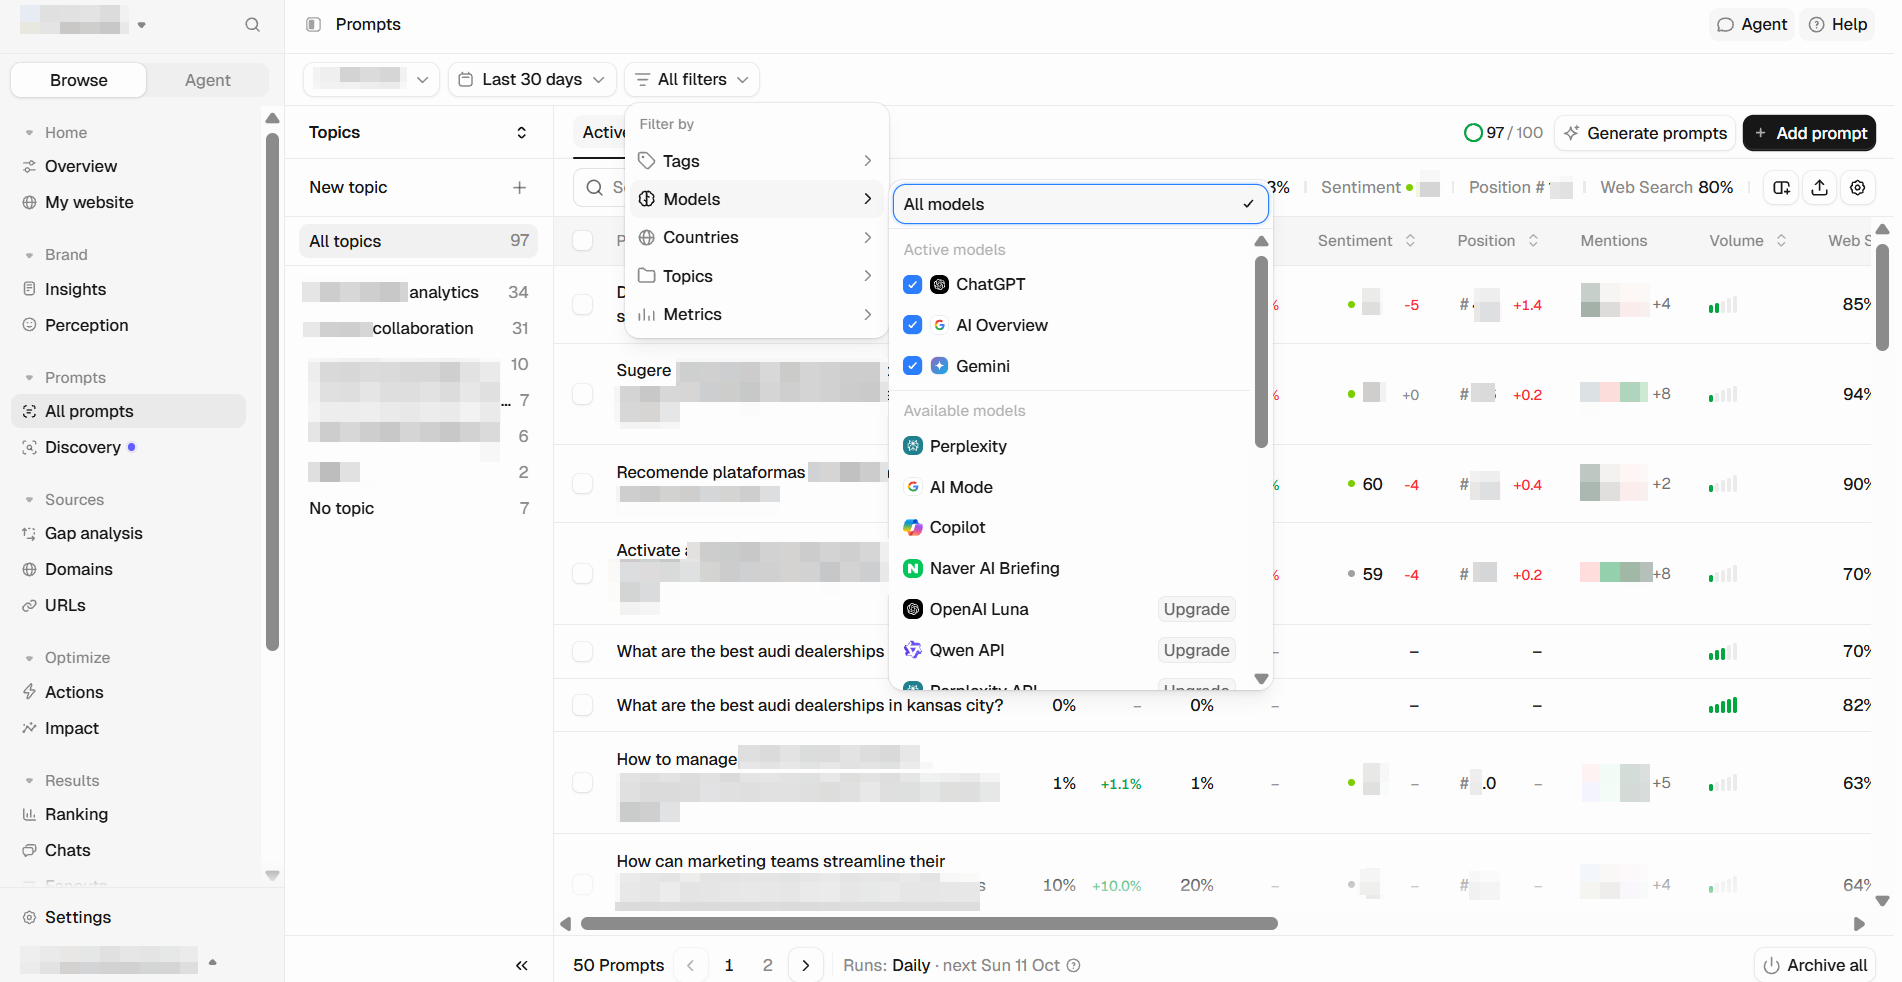Add a new topic with plus icon

519,188
